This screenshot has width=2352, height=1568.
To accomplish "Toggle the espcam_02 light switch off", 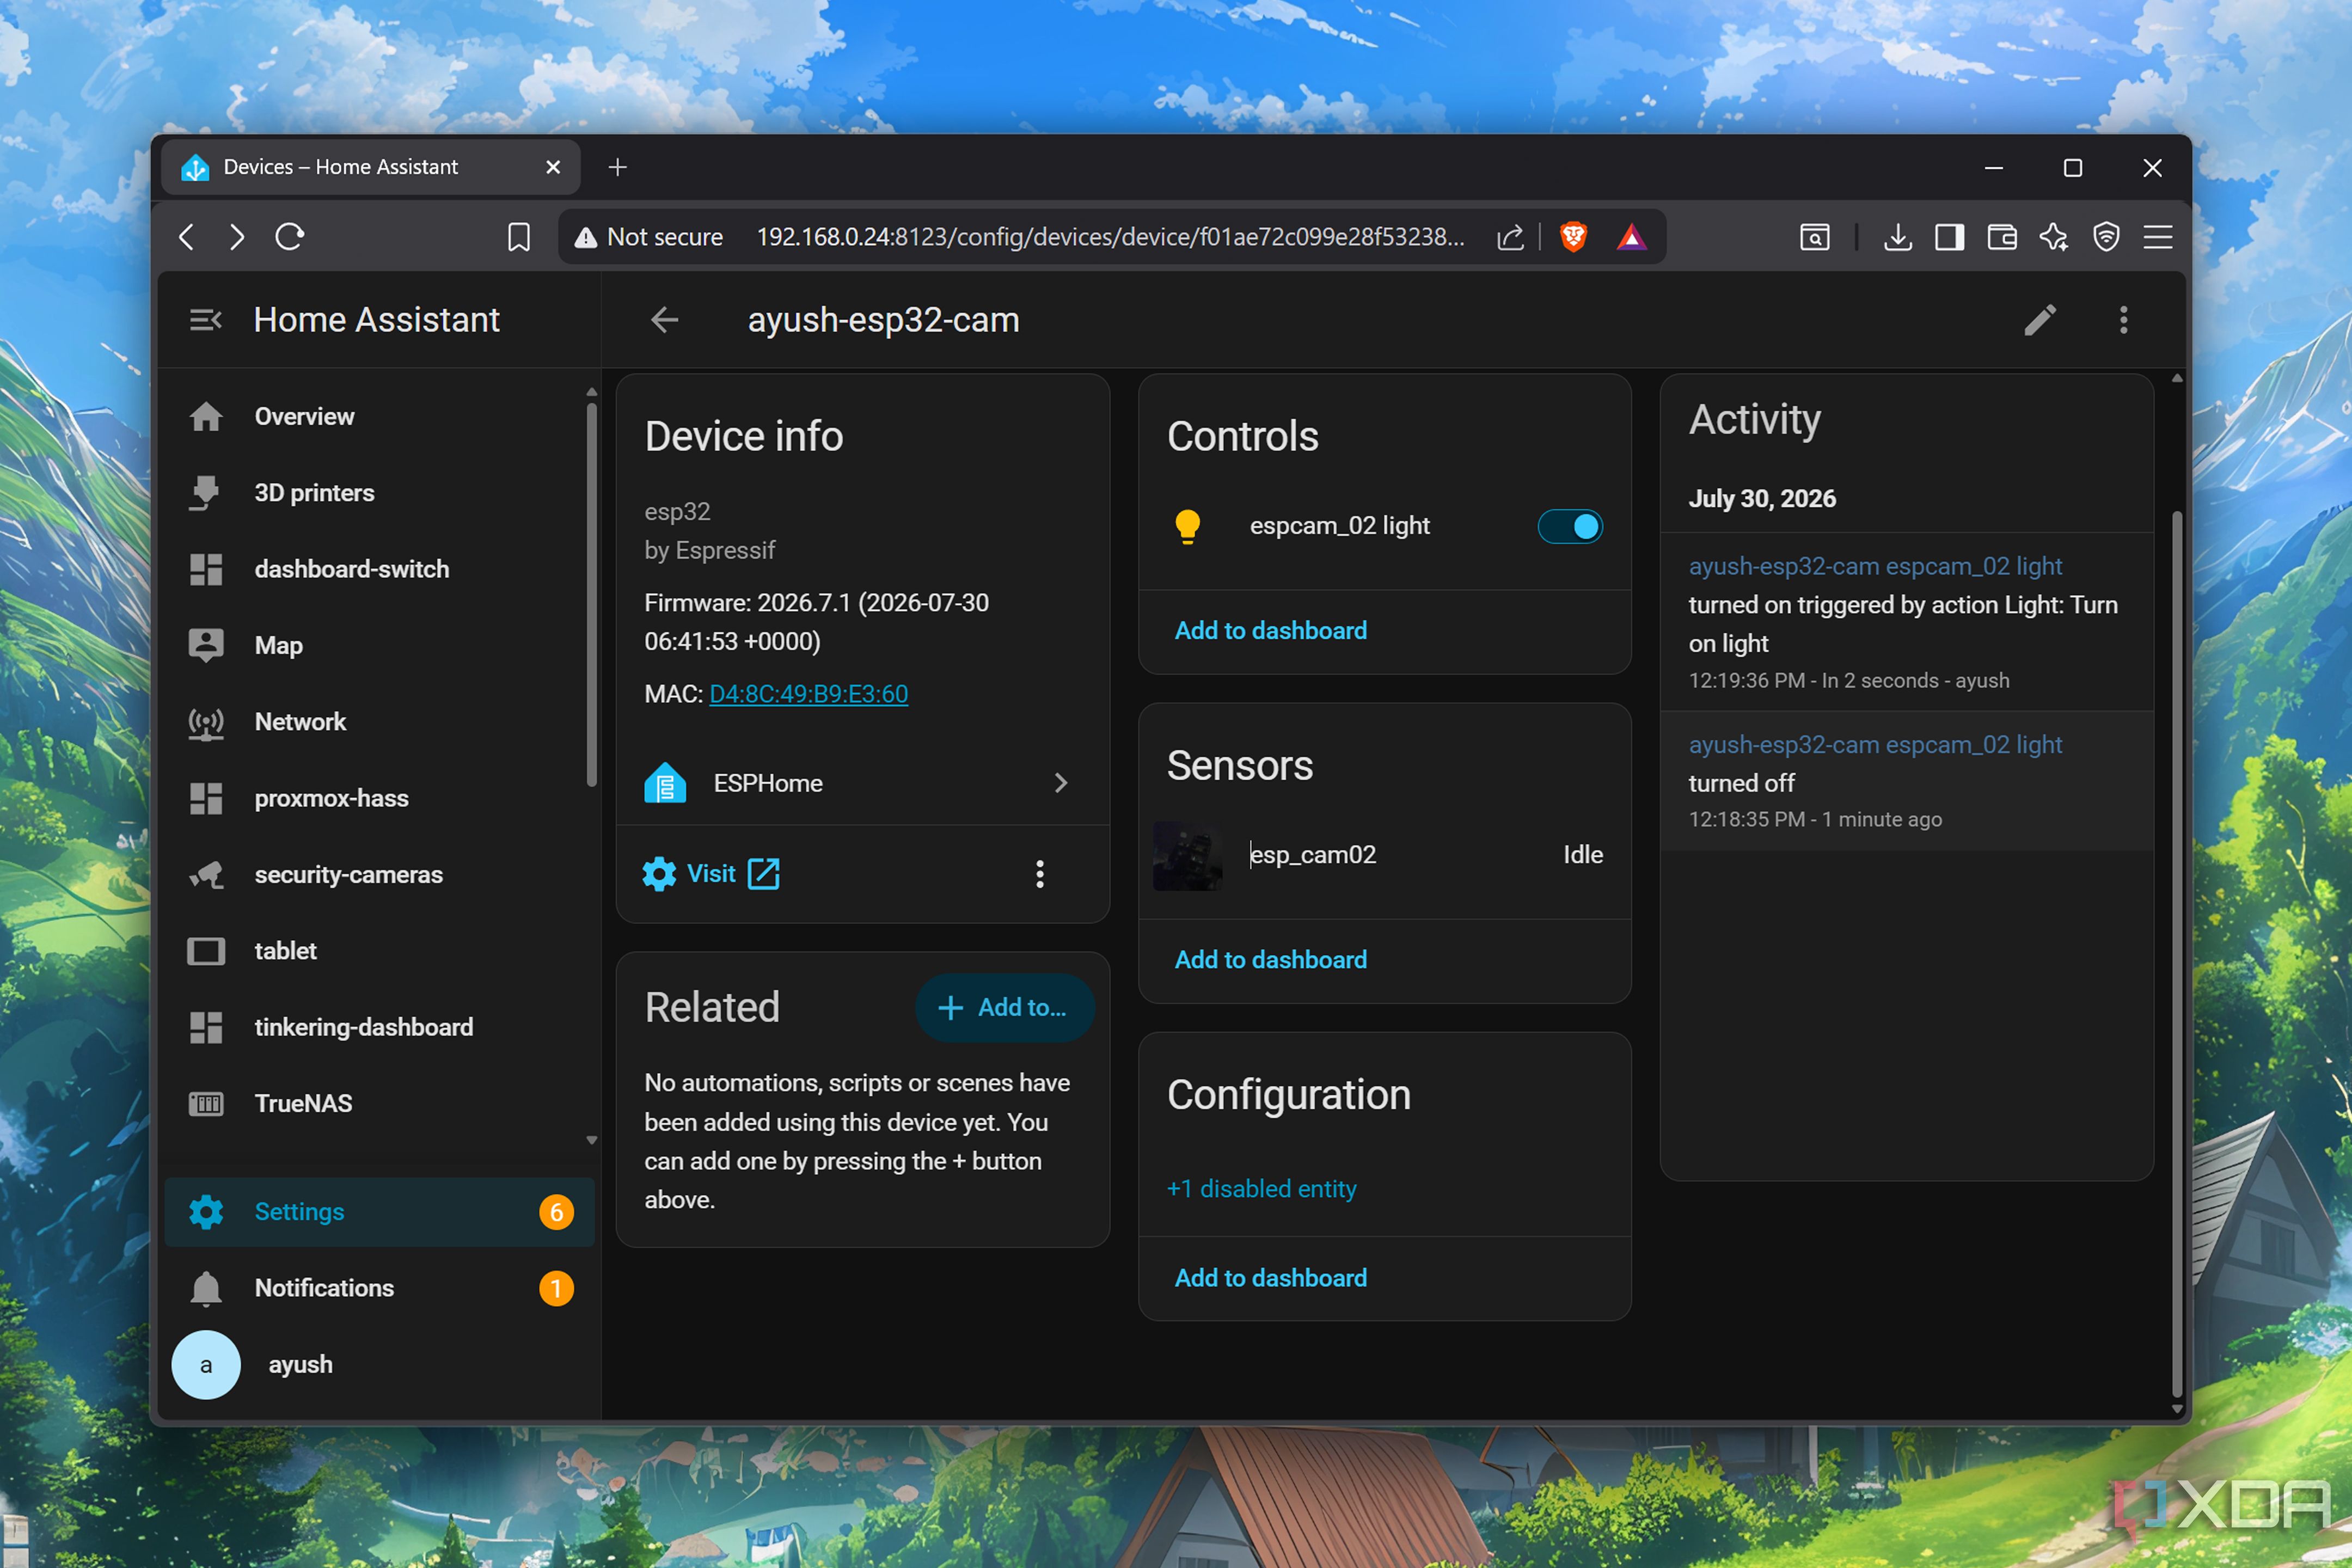I will point(1570,526).
